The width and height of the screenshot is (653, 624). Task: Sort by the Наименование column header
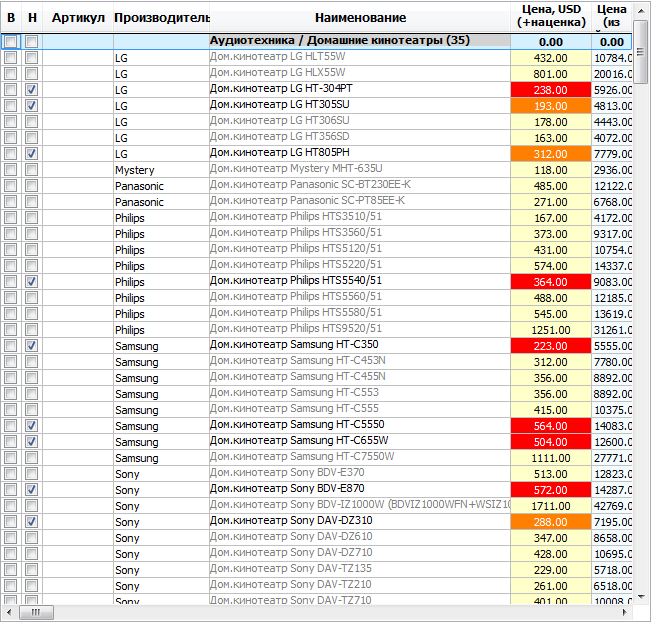click(360, 17)
